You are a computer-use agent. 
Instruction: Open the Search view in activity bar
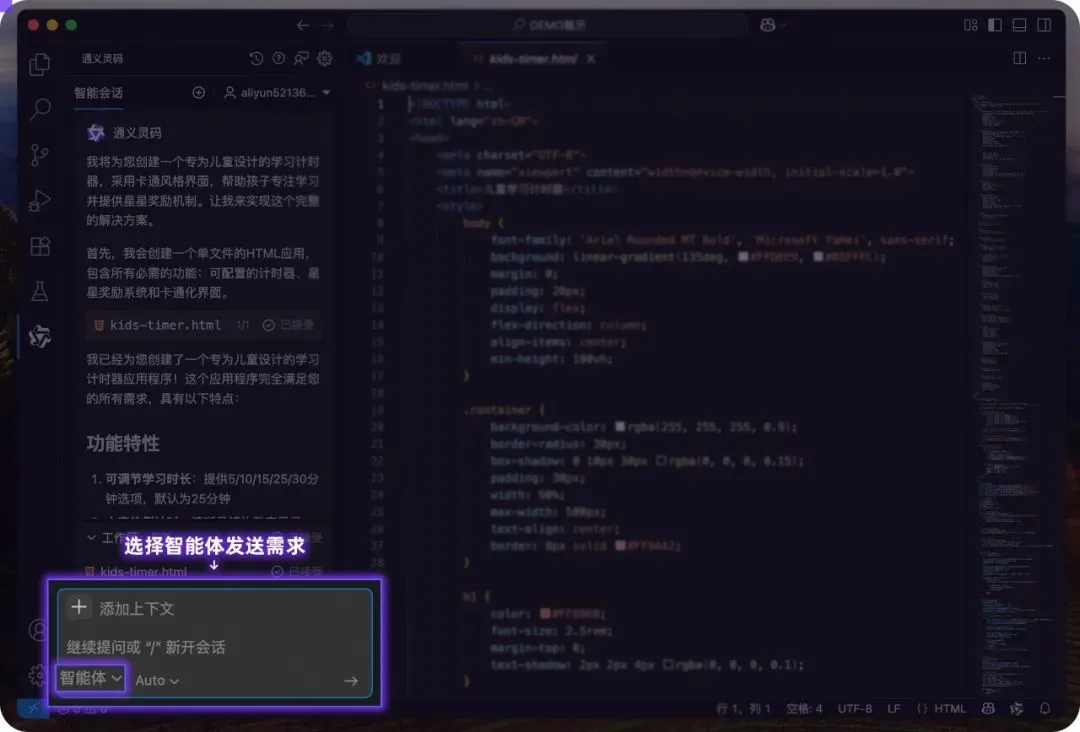tap(40, 109)
